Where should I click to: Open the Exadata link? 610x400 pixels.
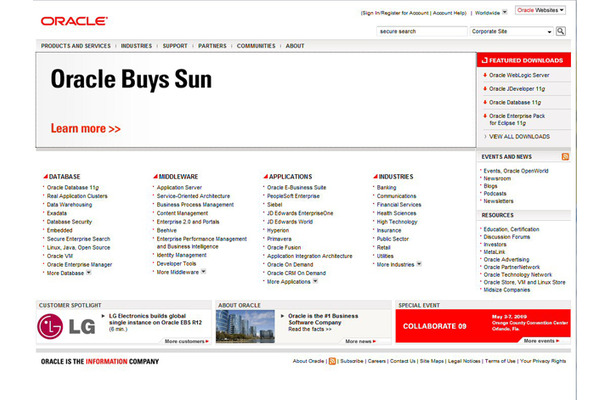[57, 213]
